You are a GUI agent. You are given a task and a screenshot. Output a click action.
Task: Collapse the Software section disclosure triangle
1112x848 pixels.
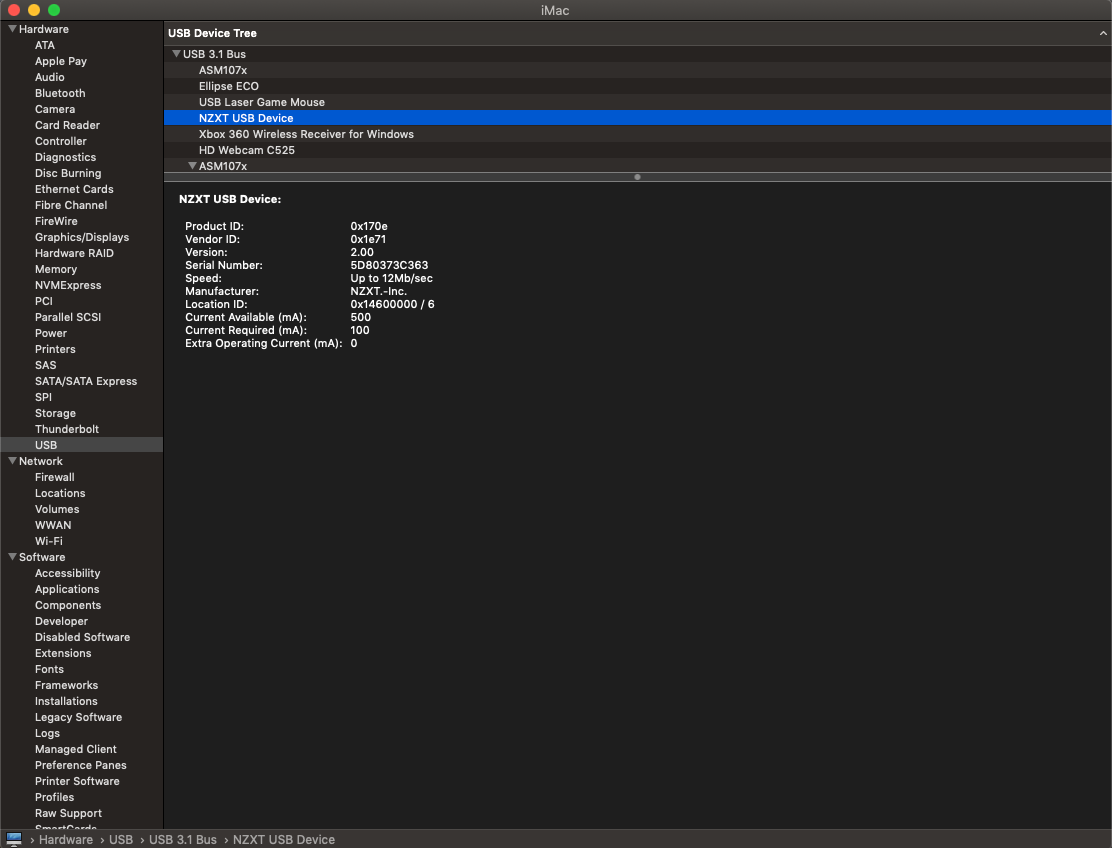(12, 557)
